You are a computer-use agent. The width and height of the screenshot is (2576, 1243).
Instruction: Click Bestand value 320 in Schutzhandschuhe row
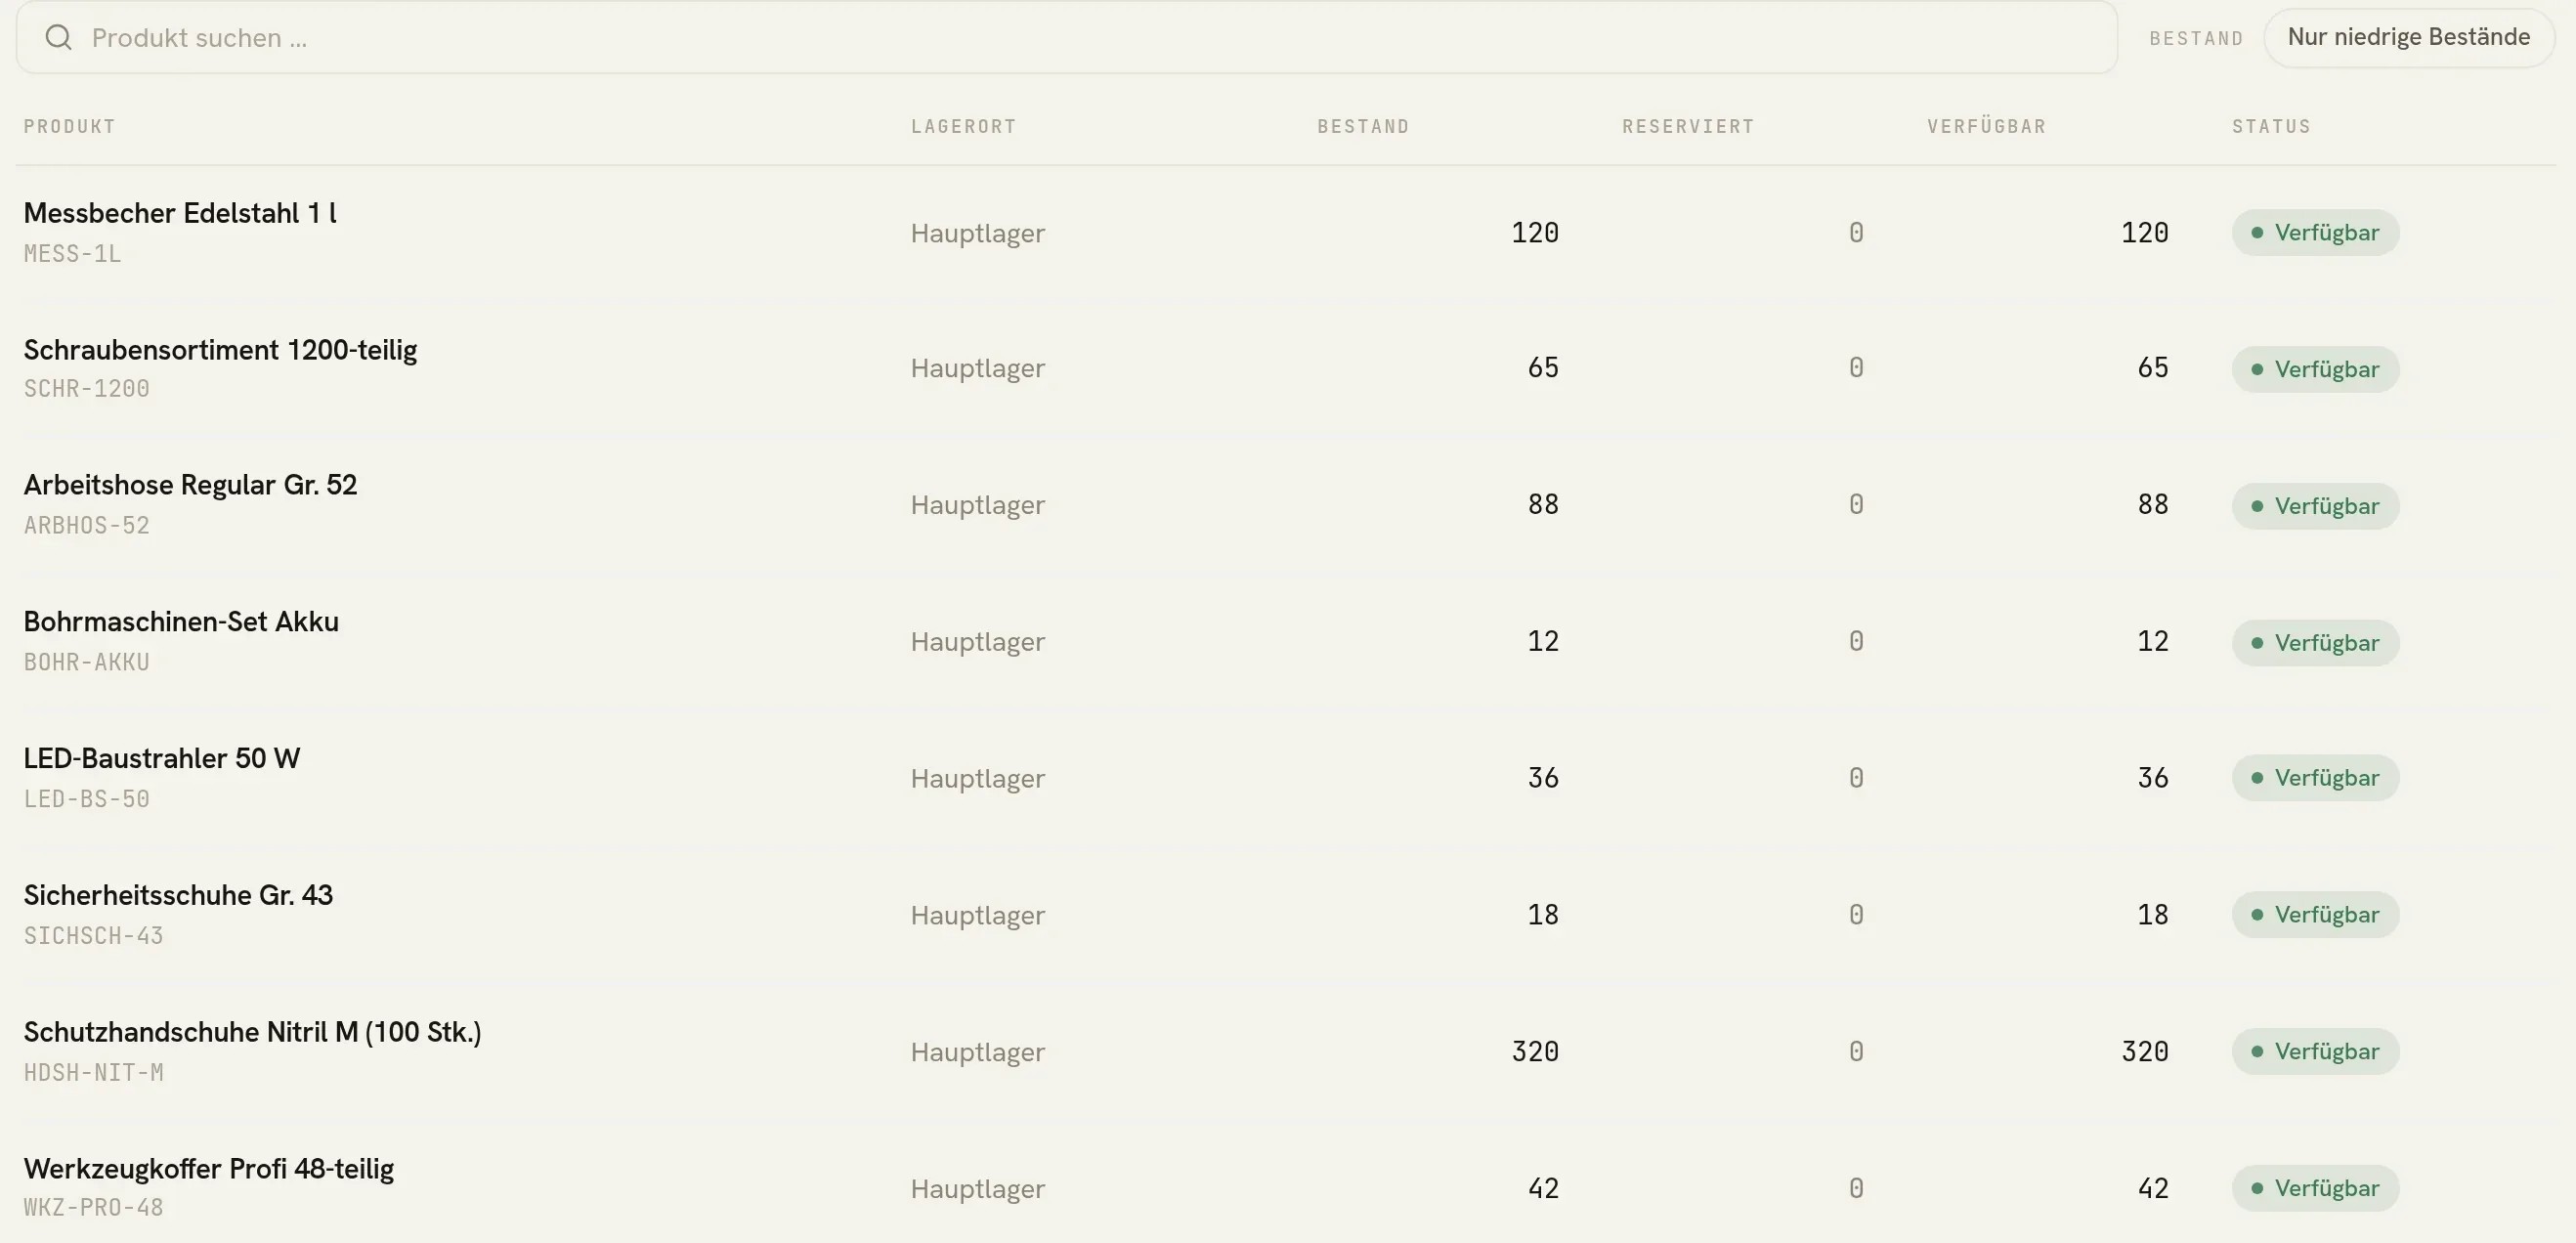coord(1535,1052)
